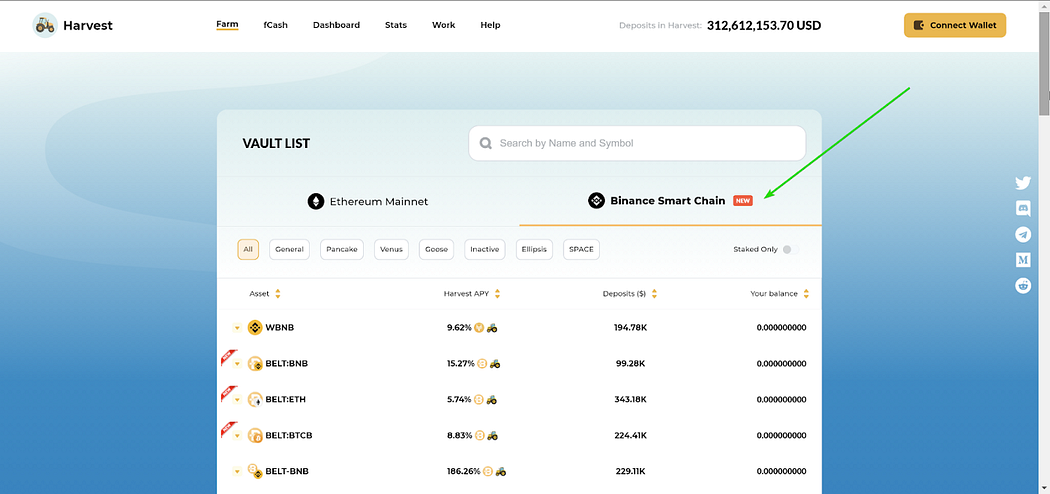Select the Goose filter chip
The image size is (1050, 494).
click(436, 249)
